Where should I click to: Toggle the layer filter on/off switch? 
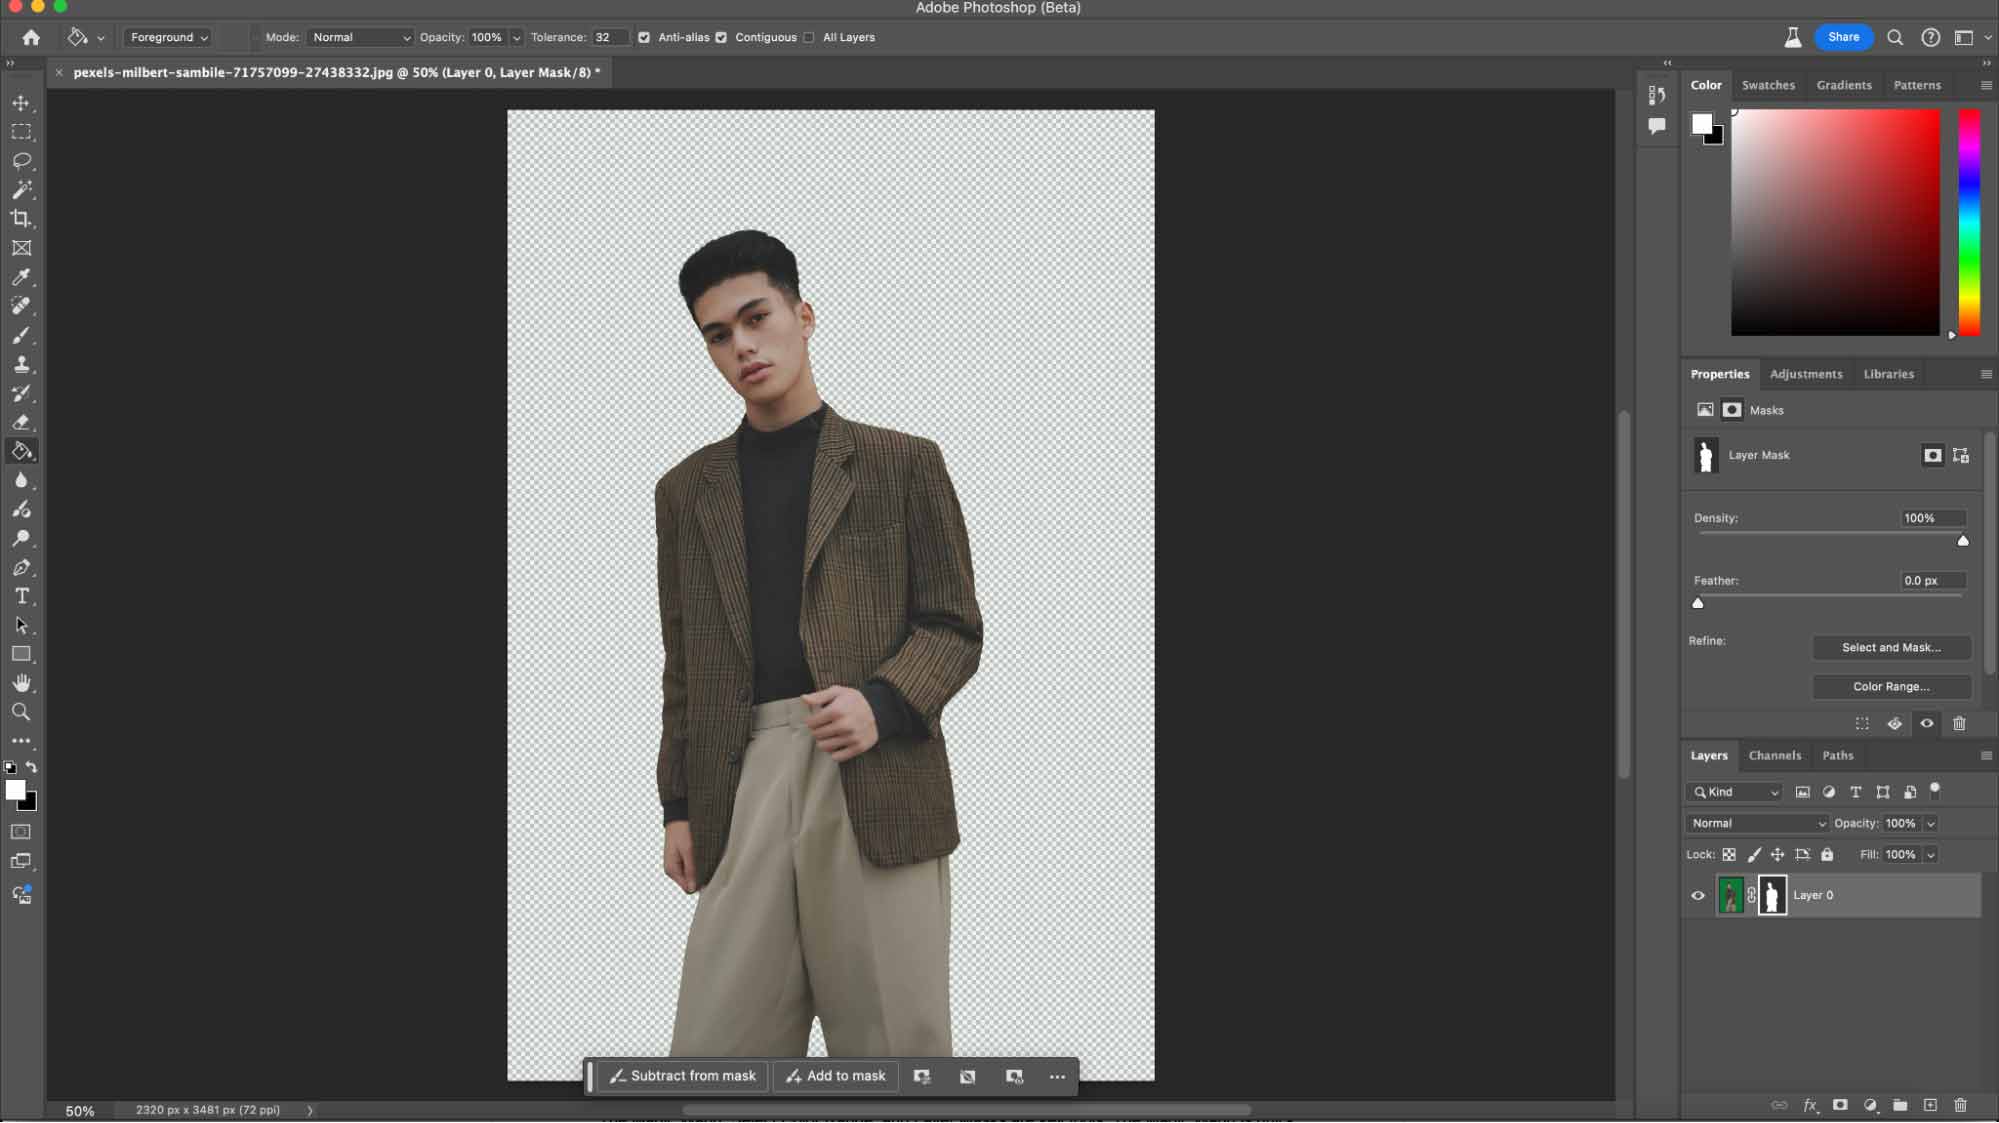click(1935, 790)
